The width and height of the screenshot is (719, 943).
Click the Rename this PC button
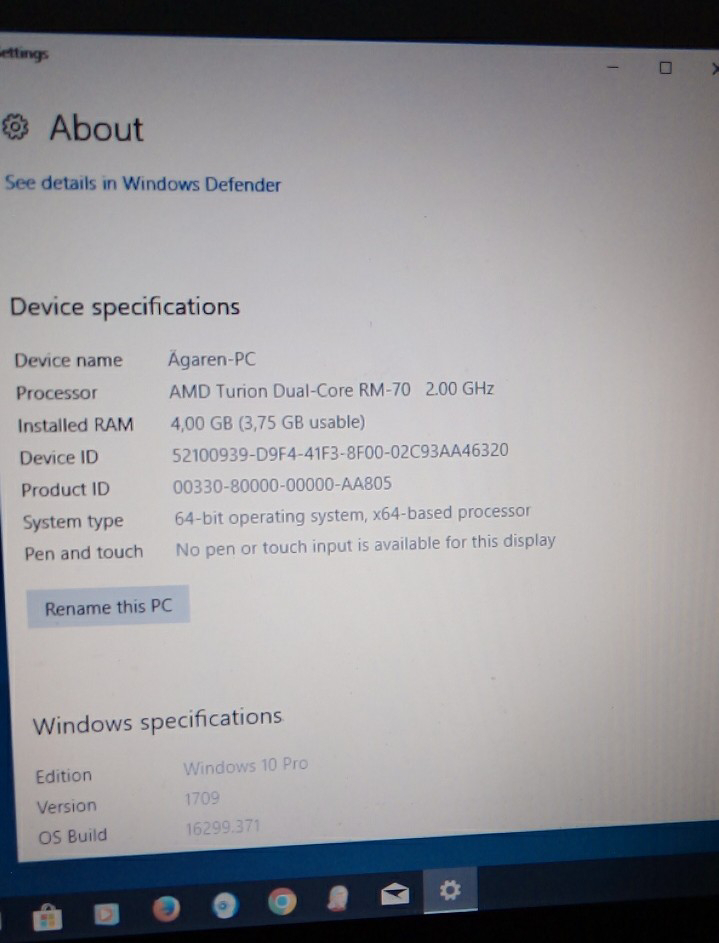coord(108,607)
